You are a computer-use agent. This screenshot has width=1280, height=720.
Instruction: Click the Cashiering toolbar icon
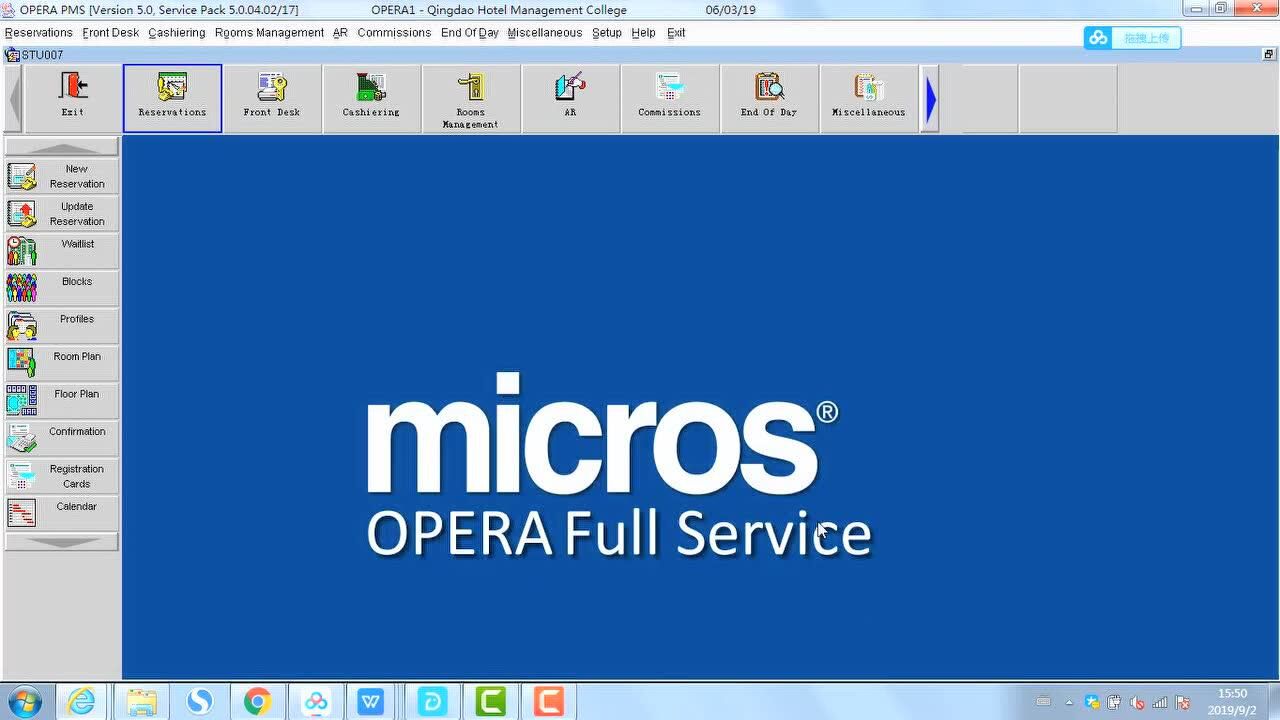click(x=371, y=97)
